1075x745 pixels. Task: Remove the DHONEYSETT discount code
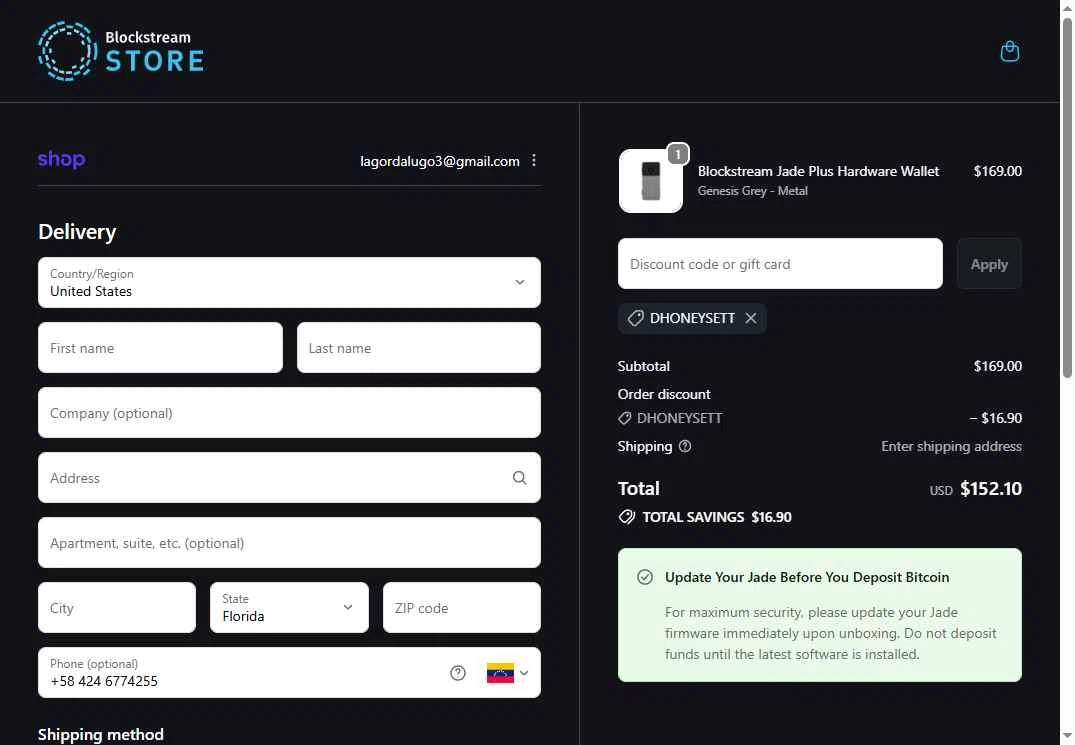751,318
